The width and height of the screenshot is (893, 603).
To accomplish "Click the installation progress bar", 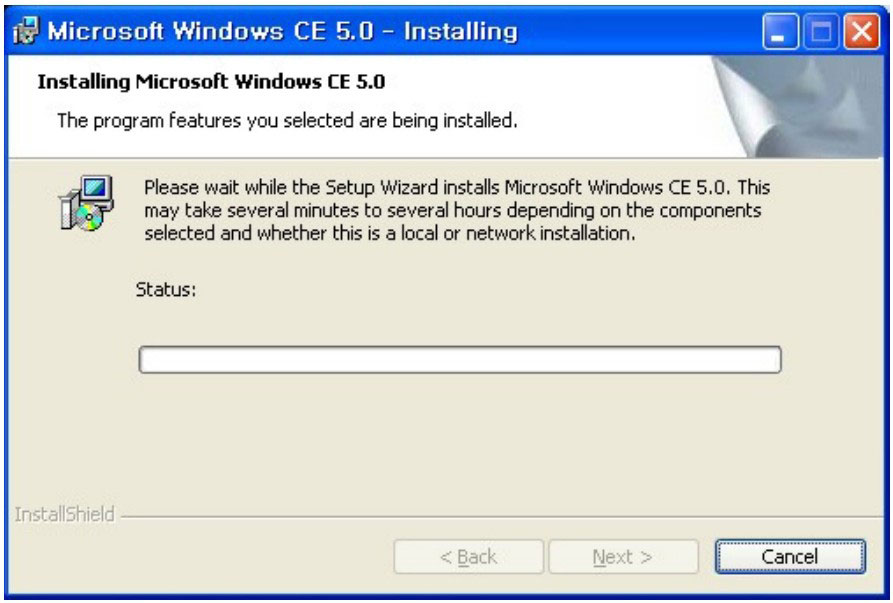I will (x=459, y=360).
